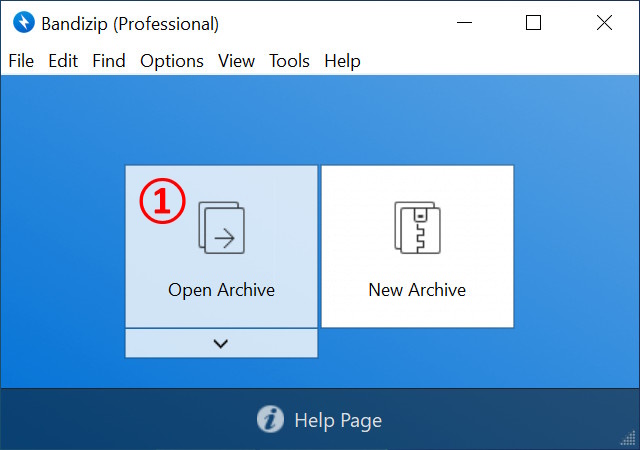
Task: Follow the Help Page link text
Action: (338, 420)
